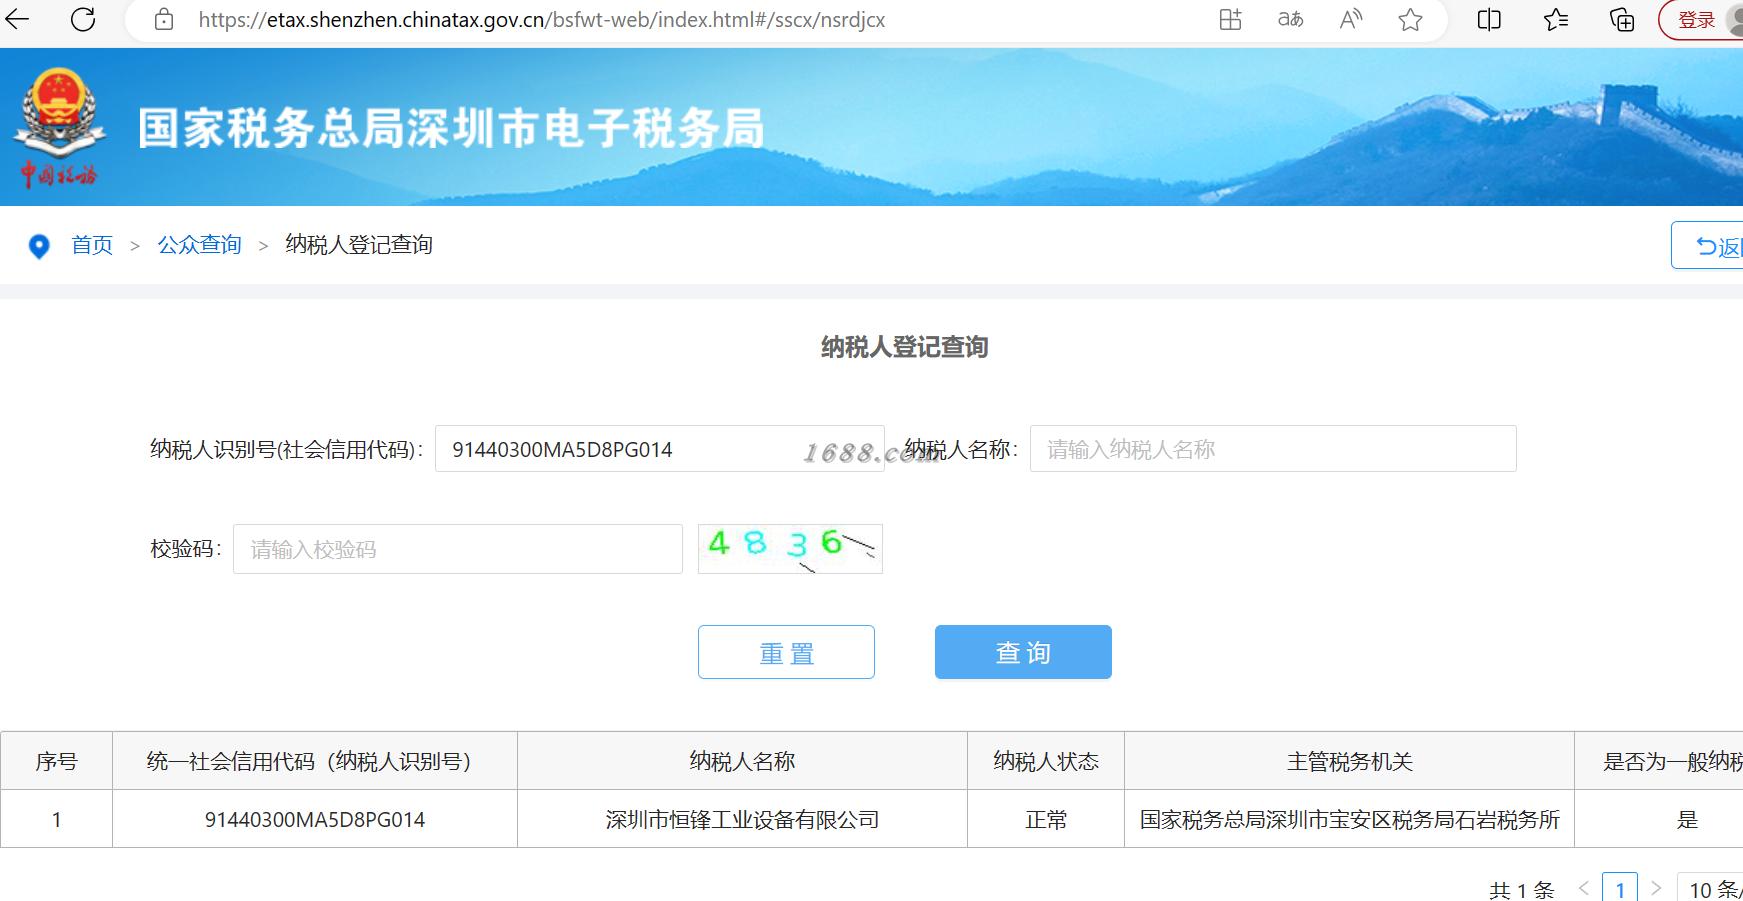Click the 是 general taxpayer cell
This screenshot has width=1743, height=901.
[x=1659, y=820]
